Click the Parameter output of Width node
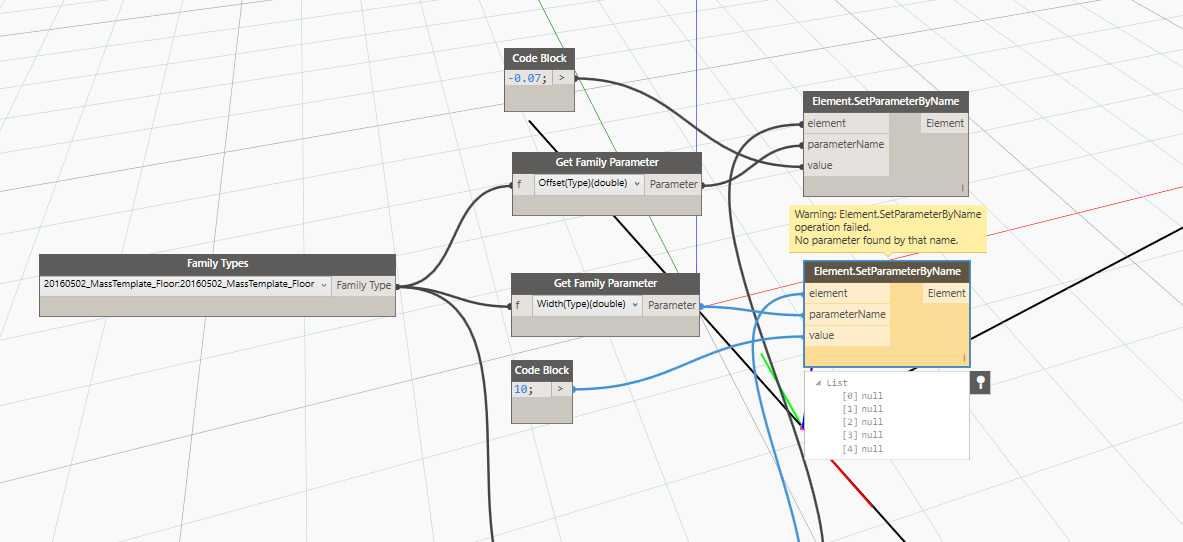The height and width of the screenshot is (542, 1183). click(671, 305)
